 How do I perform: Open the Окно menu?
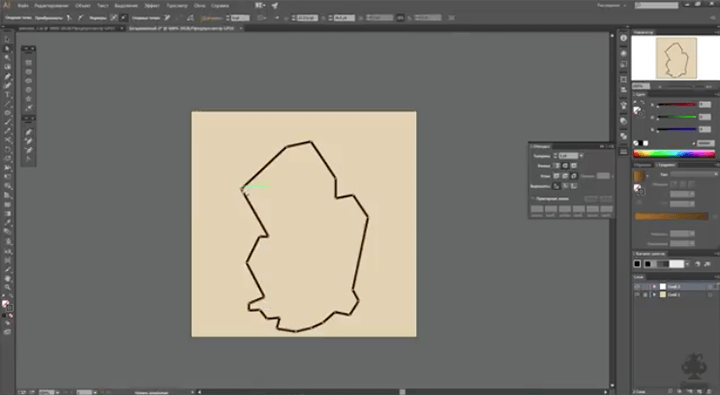tap(199, 6)
